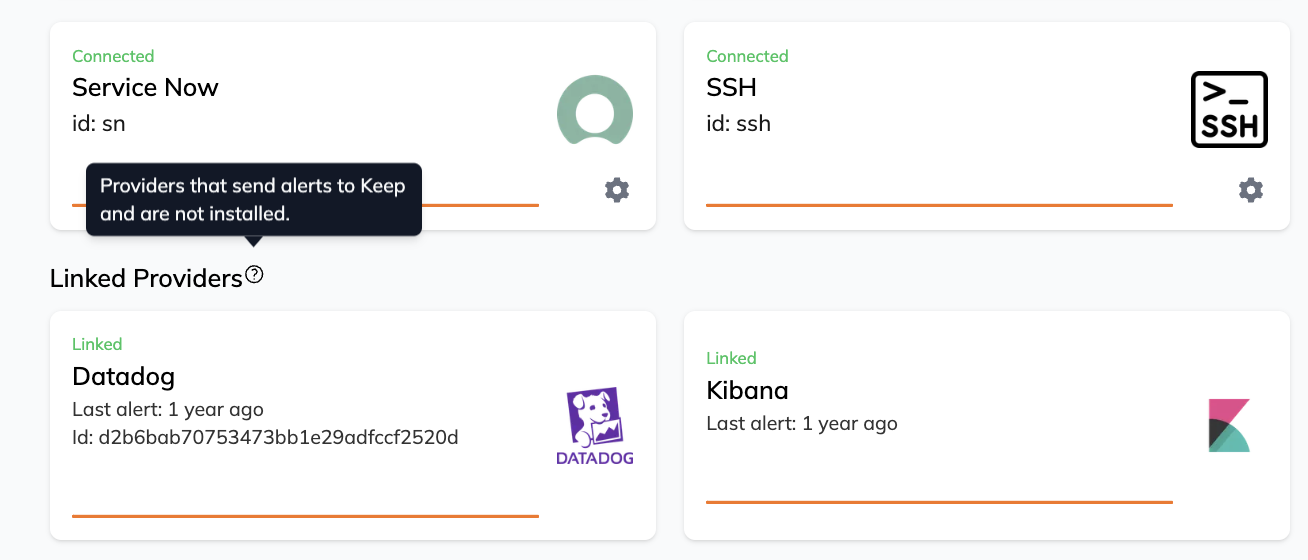Click the Datadog Id text
Viewport: 1308px width, 560px height.
[265, 437]
